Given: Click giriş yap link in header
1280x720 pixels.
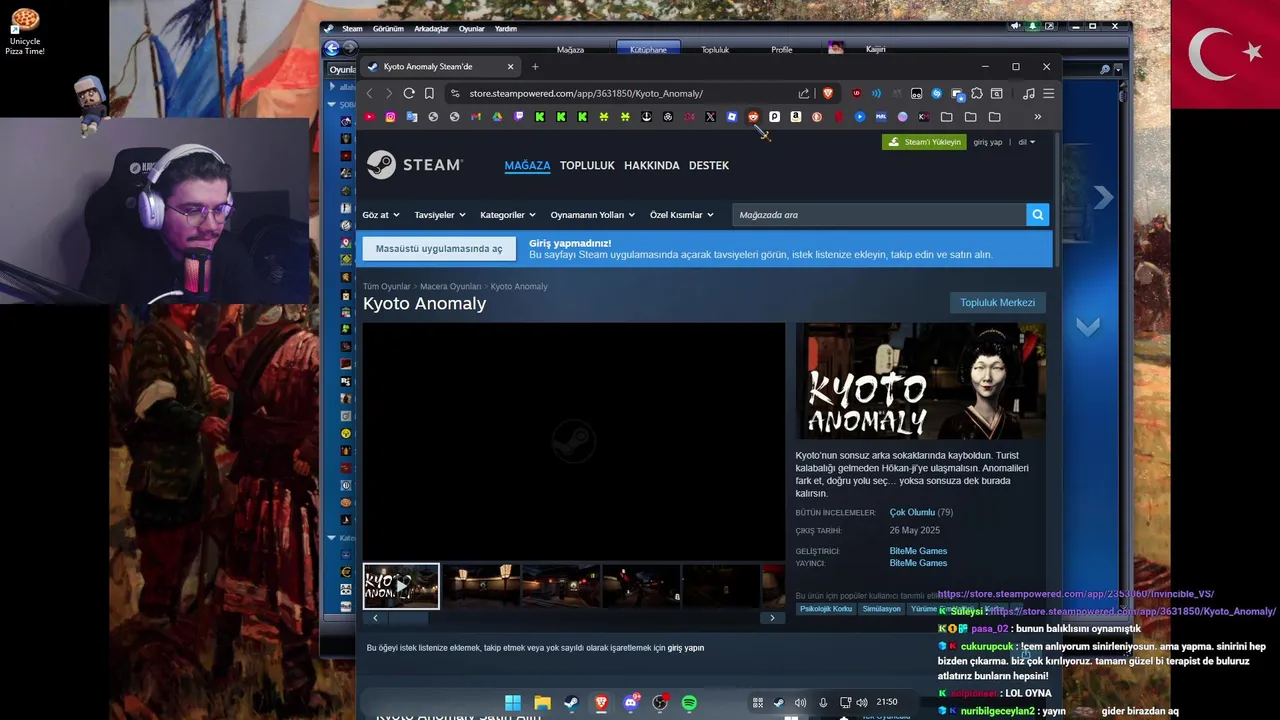Looking at the screenshot, I should point(988,142).
